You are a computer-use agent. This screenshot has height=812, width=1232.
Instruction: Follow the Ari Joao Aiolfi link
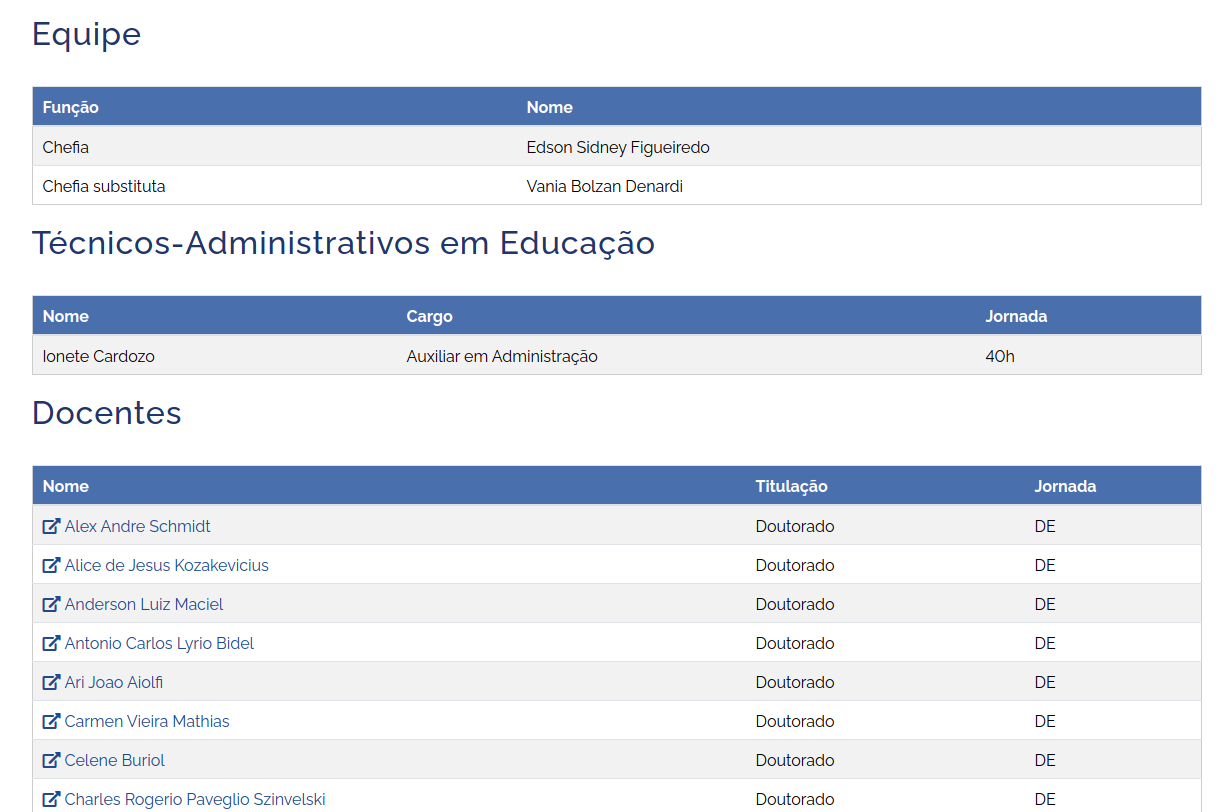(113, 682)
